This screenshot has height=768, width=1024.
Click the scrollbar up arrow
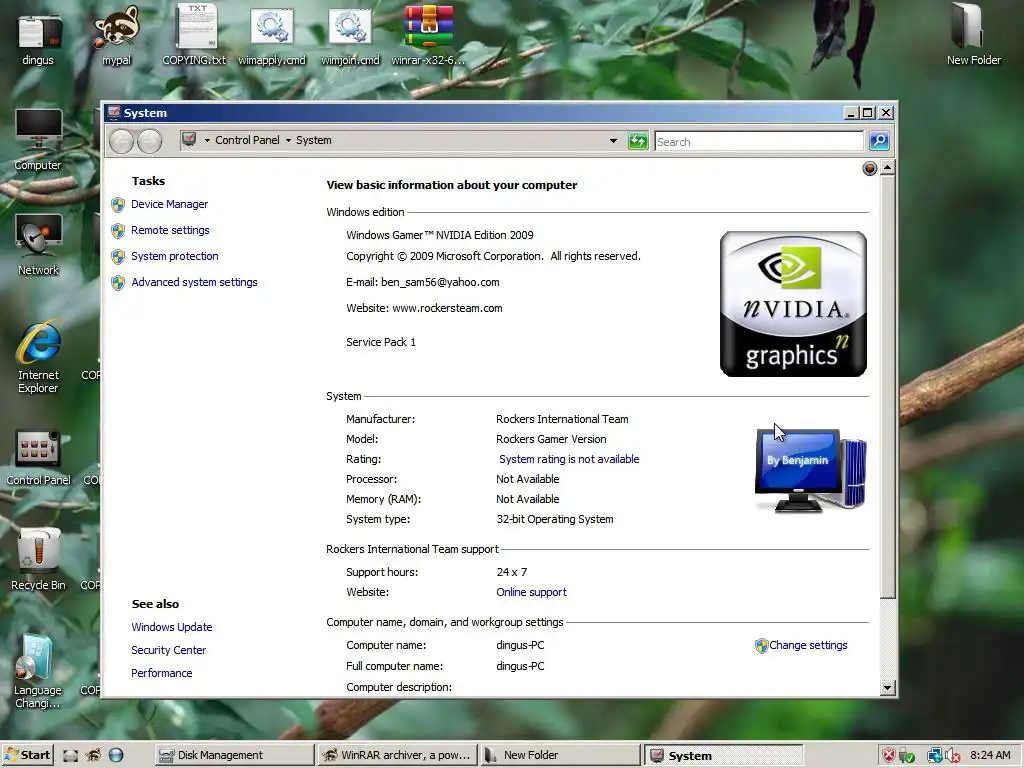pyautogui.click(x=887, y=168)
